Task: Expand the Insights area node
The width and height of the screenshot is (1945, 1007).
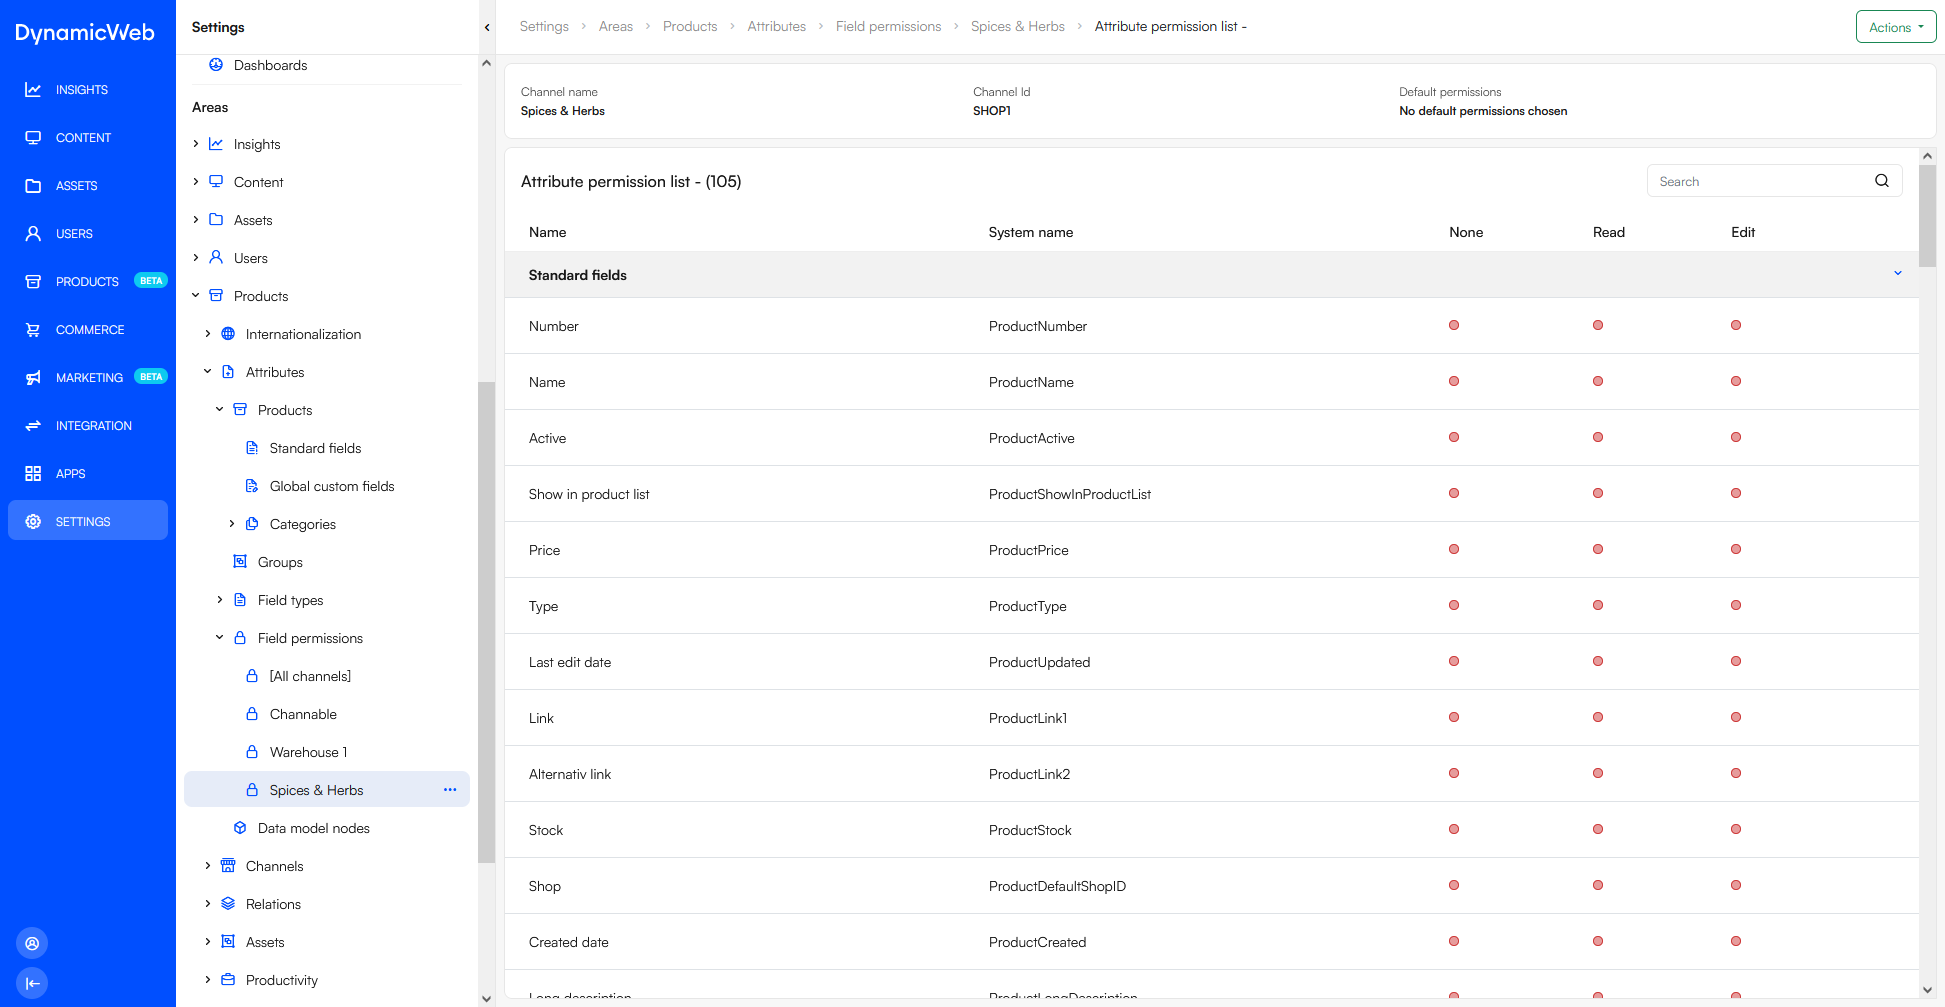Action: 196,144
